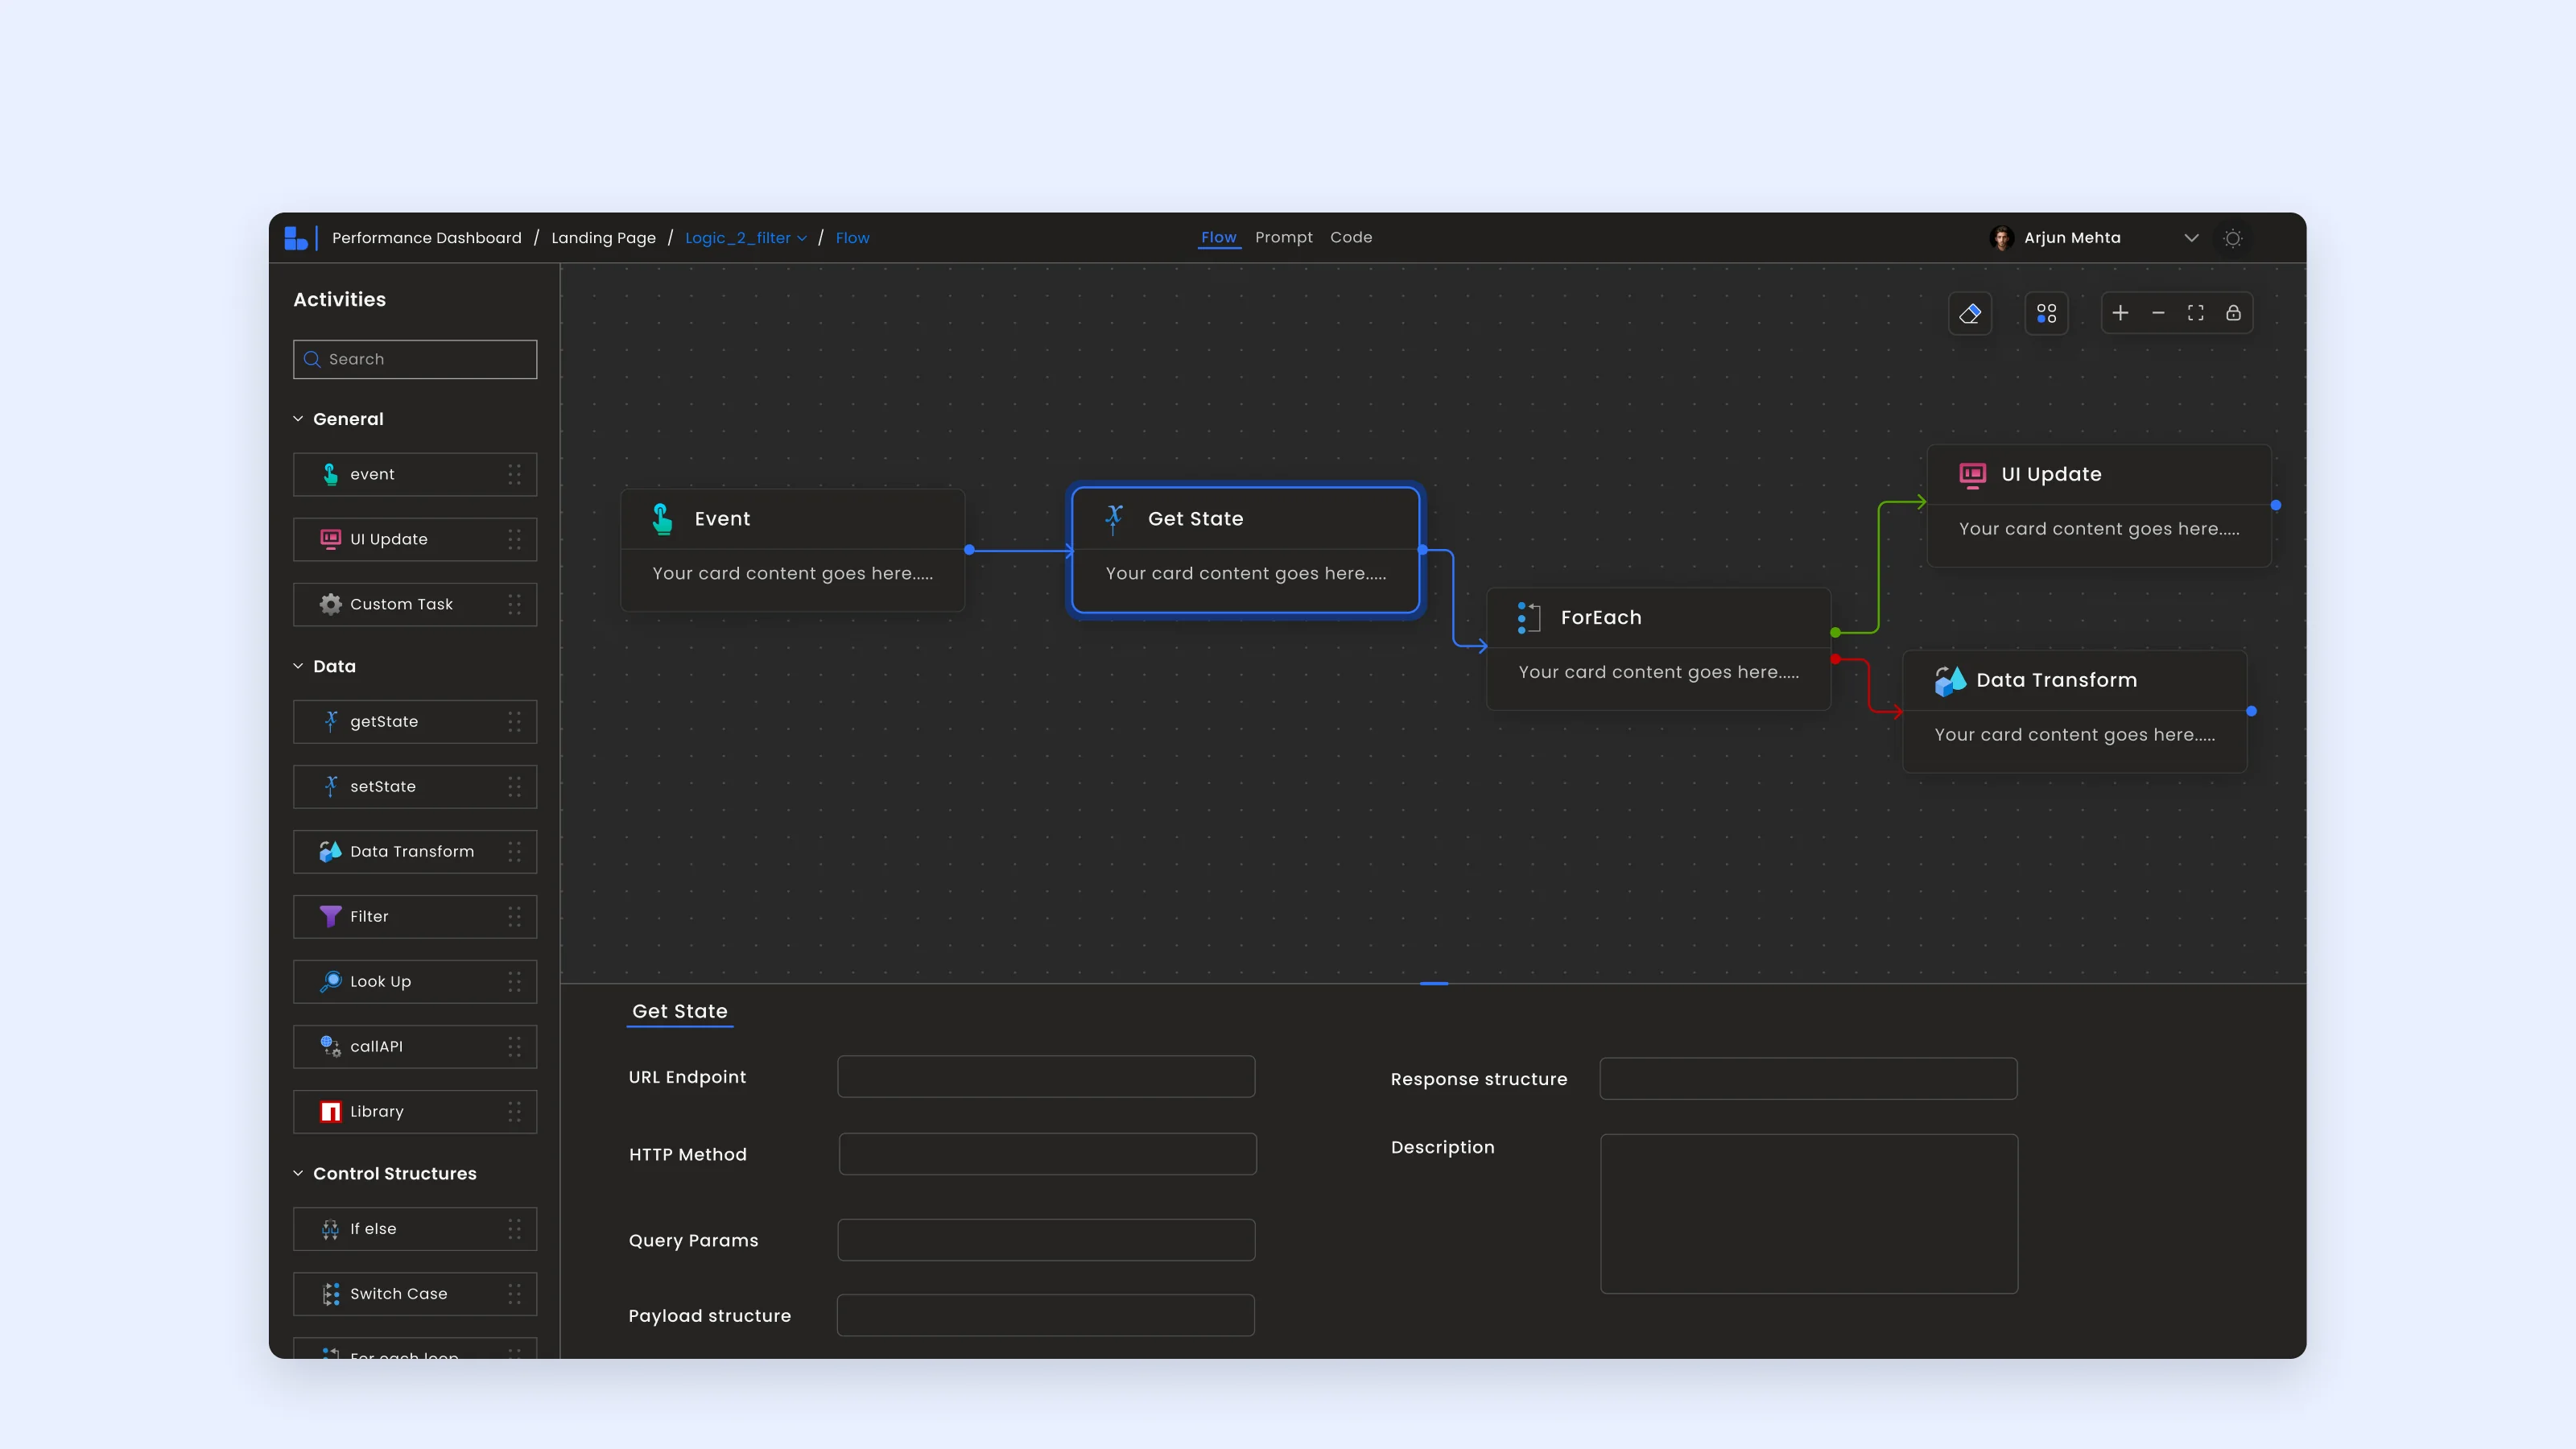Image resolution: width=2576 pixels, height=1449 pixels.
Task: Zoom in with the plus icon
Action: click(2120, 313)
